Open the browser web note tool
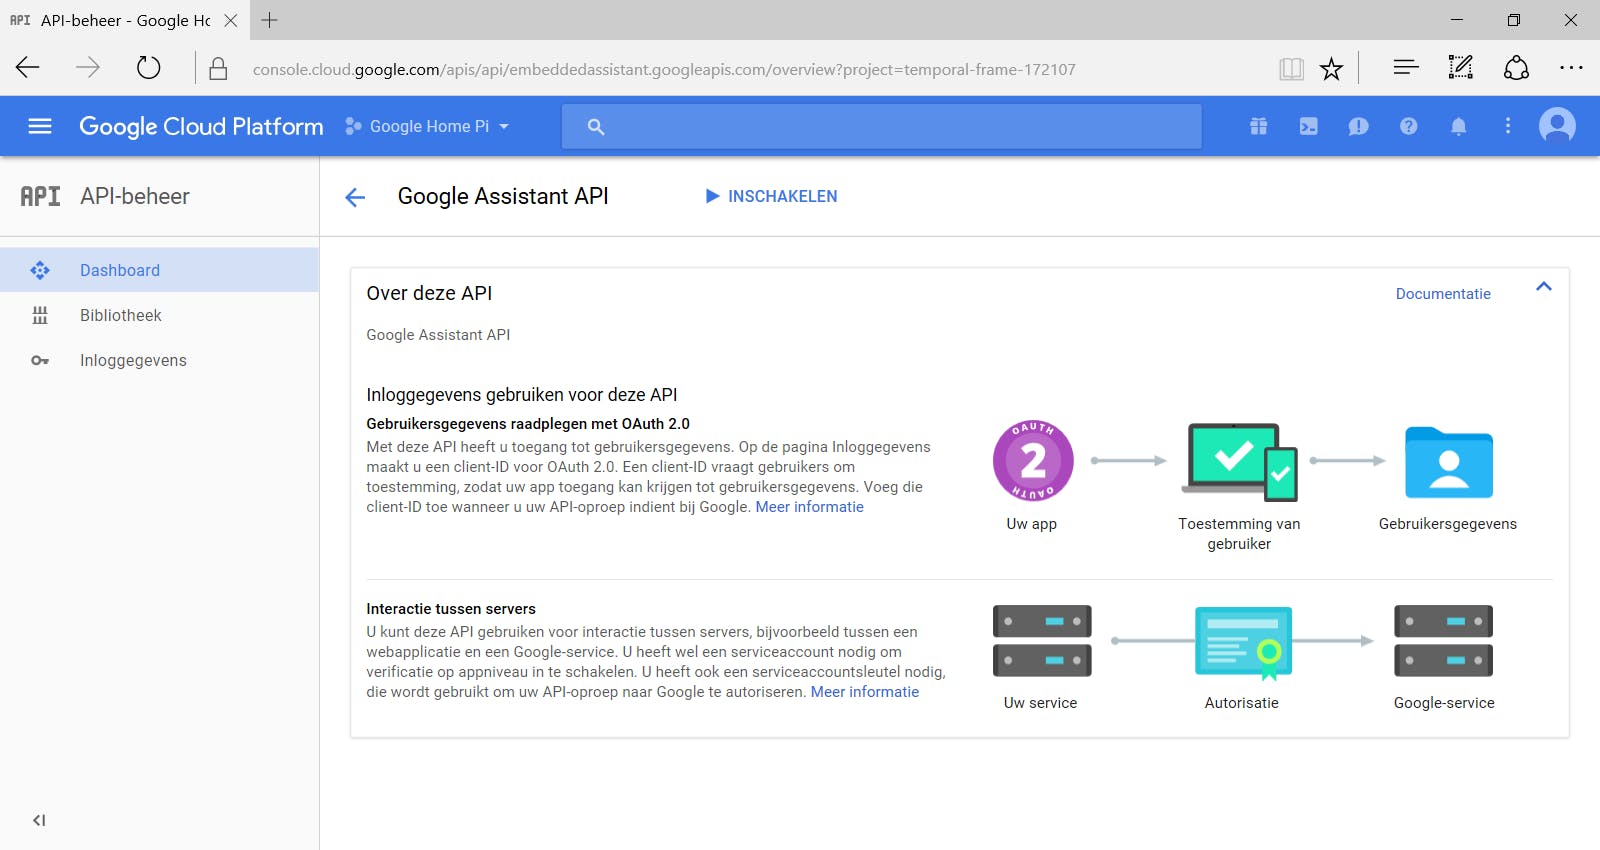 pos(1461,68)
